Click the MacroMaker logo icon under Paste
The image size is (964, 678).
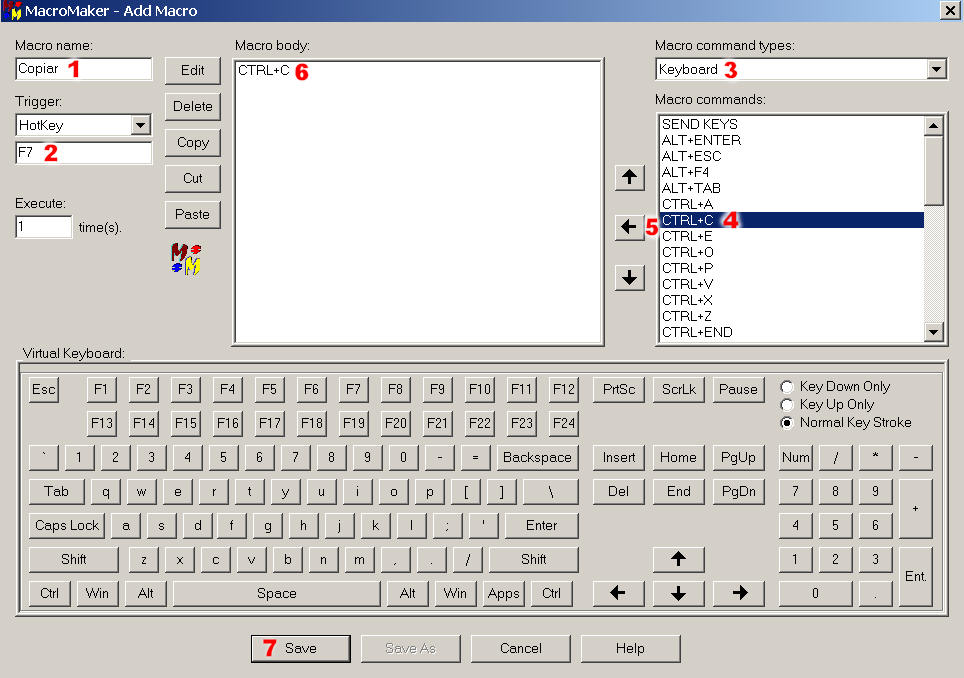coord(187,259)
